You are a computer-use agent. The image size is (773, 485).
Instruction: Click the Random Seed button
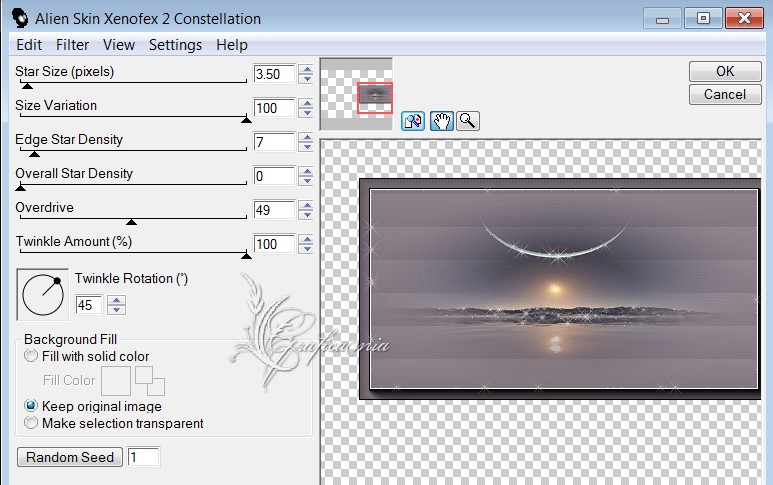point(70,457)
